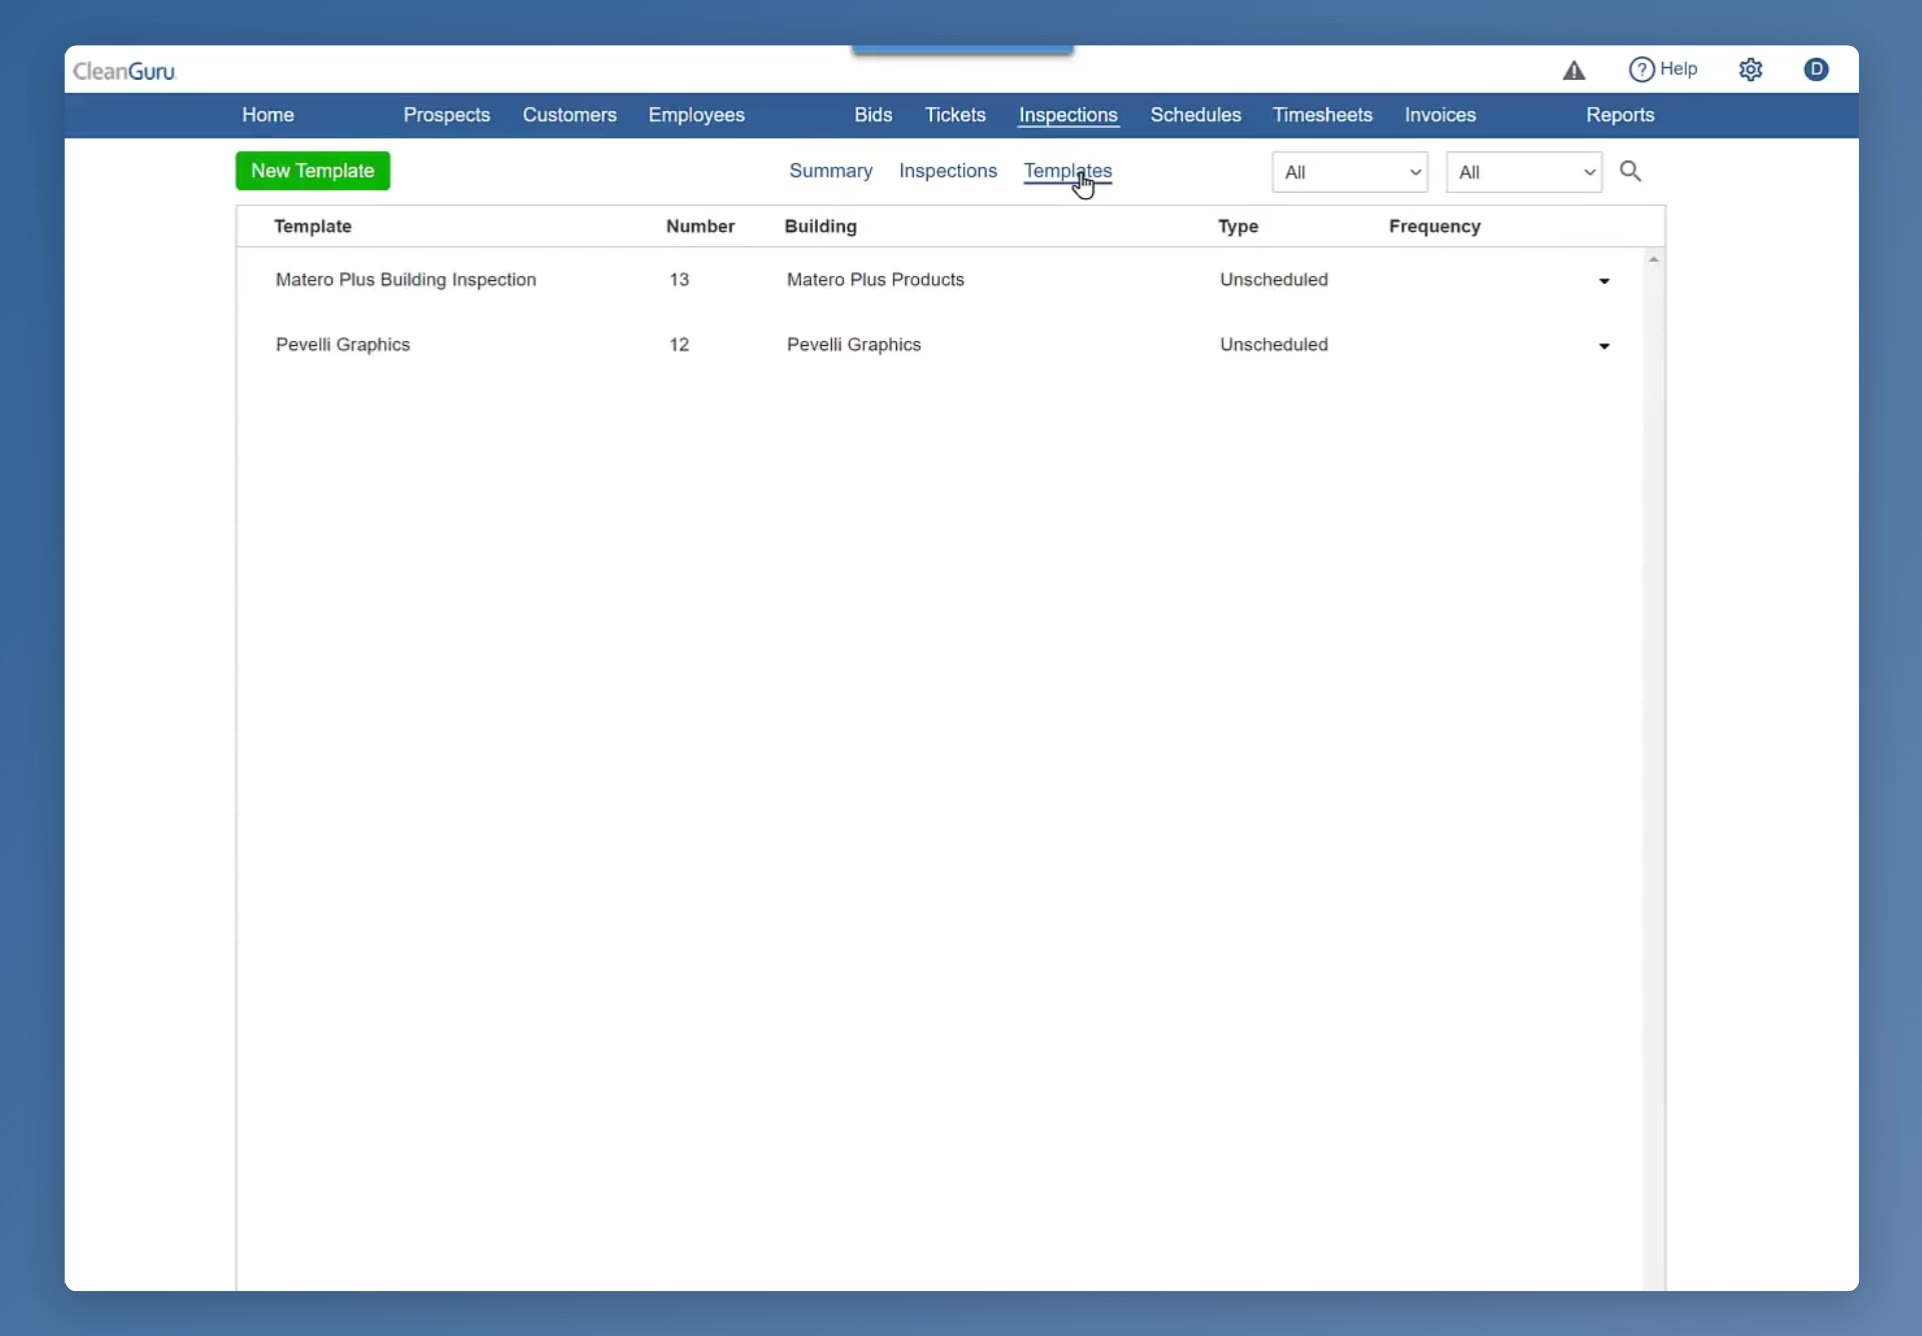Expand Pevelli Graphics row menu arrow
Image resolution: width=1922 pixels, height=1336 pixels.
coord(1604,346)
